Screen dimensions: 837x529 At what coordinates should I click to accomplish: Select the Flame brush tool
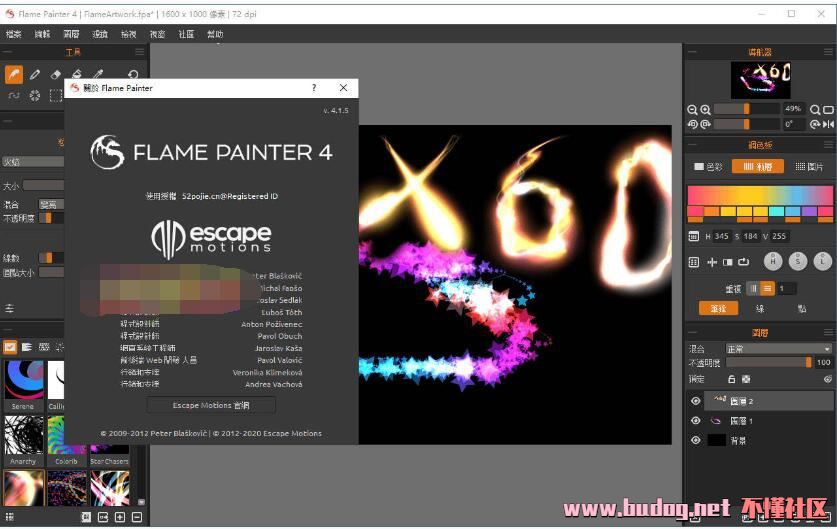coord(14,74)
